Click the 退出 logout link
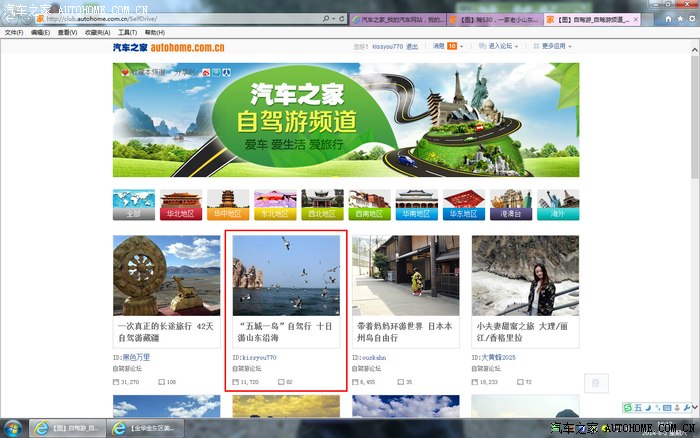This screenshot has height=438, width=700. point(413,46)
